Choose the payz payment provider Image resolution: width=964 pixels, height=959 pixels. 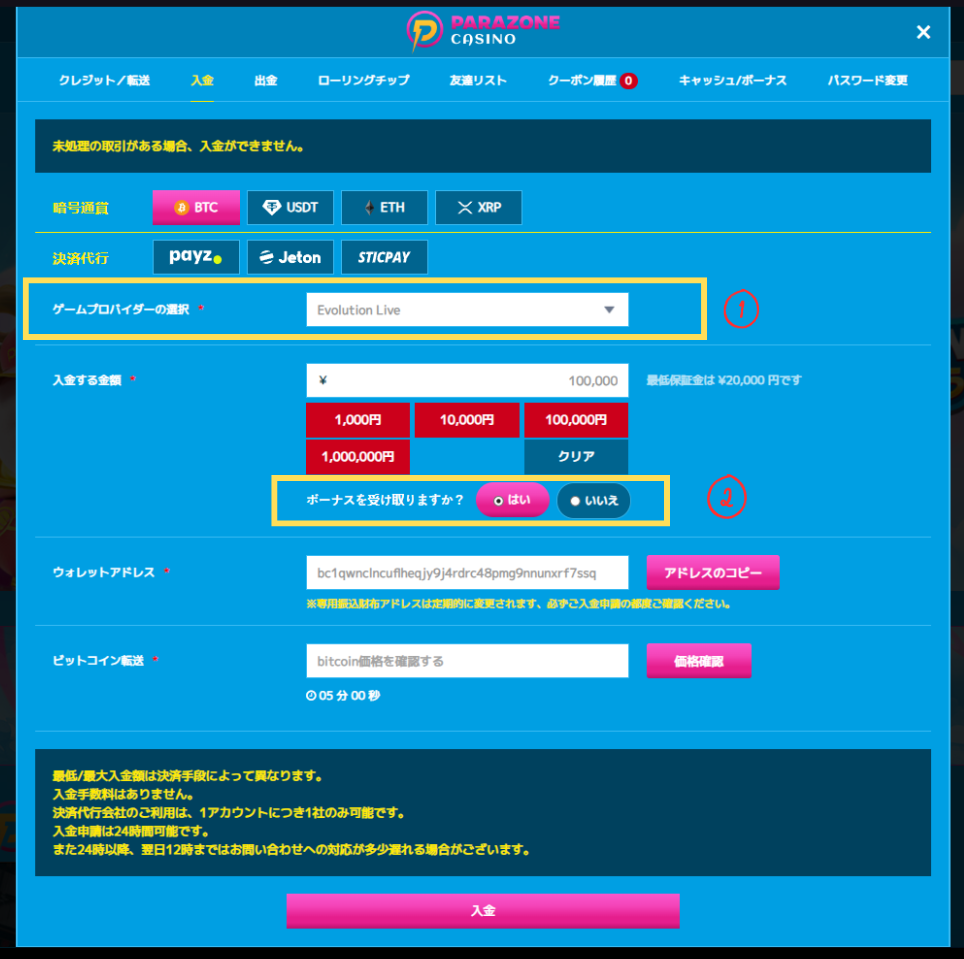click(x=196, y=257)
